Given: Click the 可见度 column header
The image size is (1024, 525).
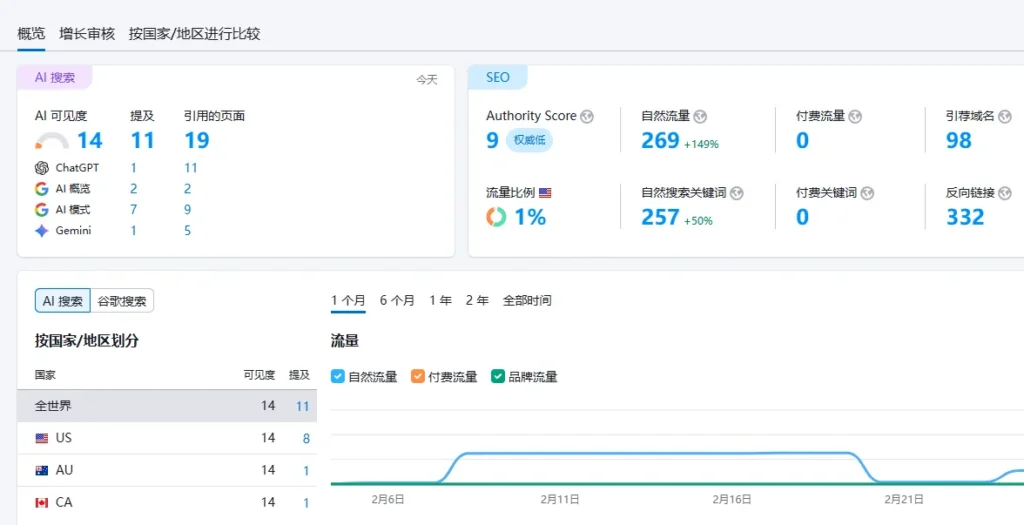Looking at the screenshot, I should click(259, 375).
